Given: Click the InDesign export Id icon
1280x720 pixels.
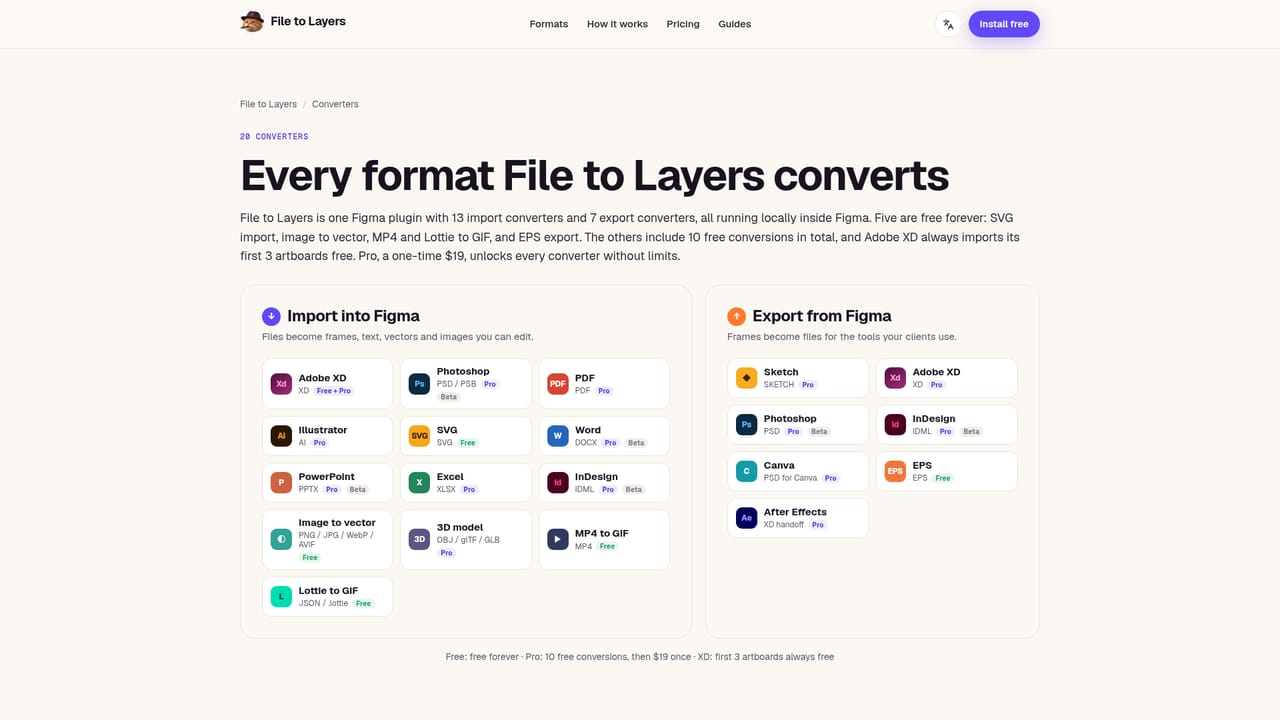Looking at the screenshot, I should pos(896,425).
